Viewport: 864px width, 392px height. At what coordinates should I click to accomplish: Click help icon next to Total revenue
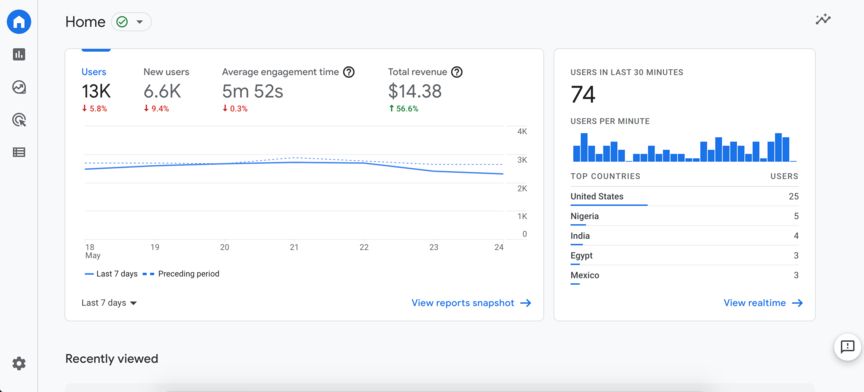pyautogui.click(x=457, y=72)
